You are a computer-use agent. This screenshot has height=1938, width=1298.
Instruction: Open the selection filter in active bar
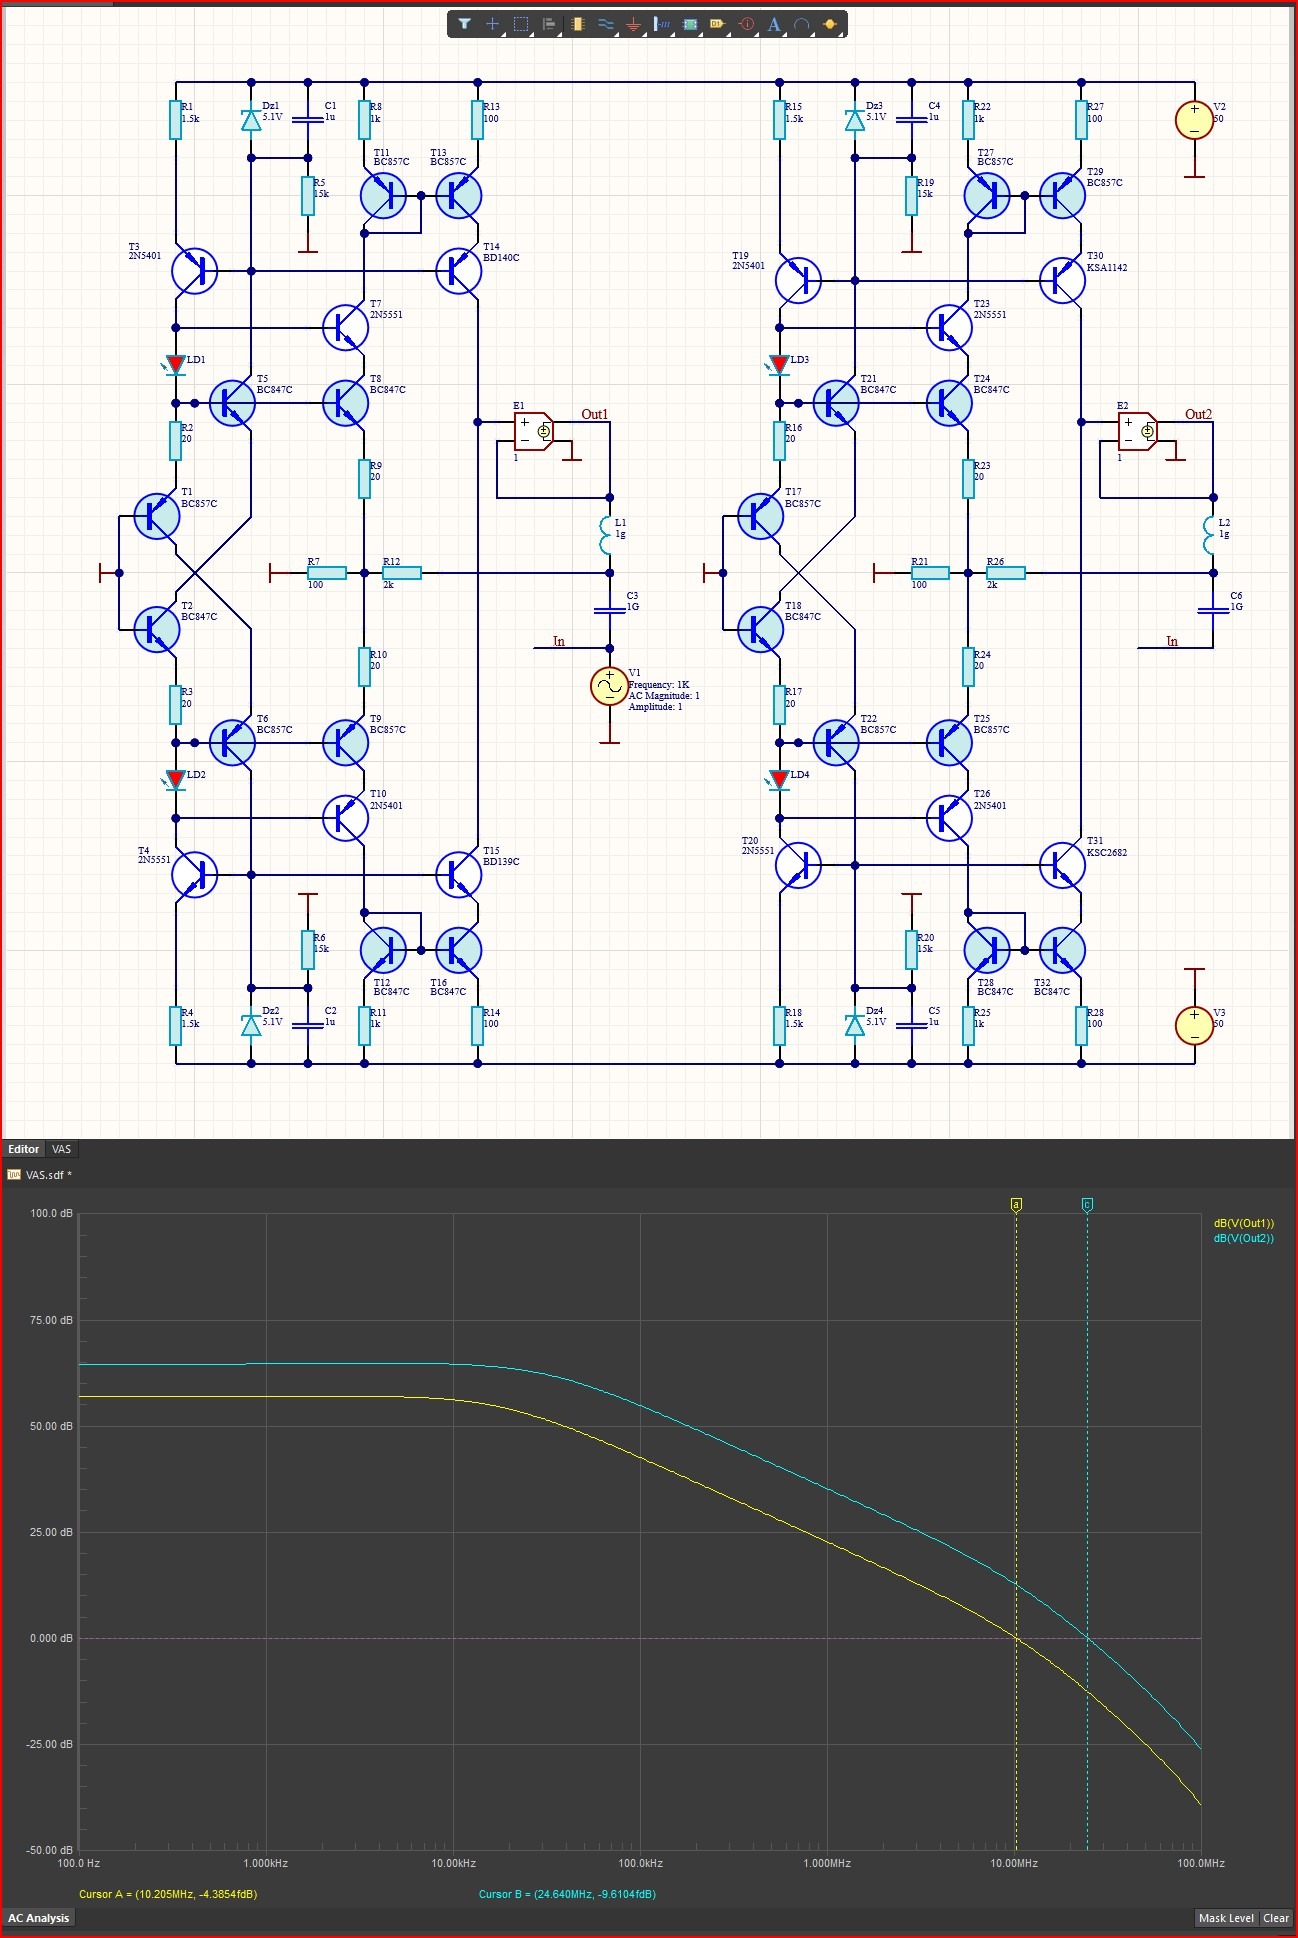tap(465, 24)
